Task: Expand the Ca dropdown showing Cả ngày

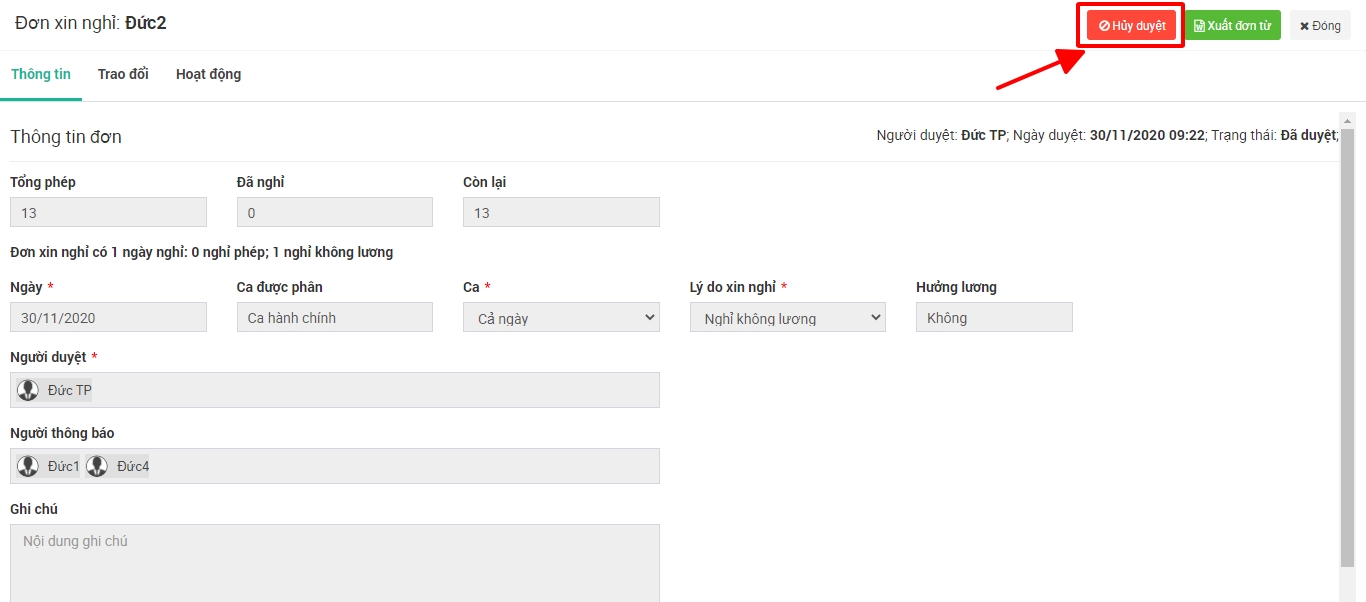Action: click(x=561, y=318)
